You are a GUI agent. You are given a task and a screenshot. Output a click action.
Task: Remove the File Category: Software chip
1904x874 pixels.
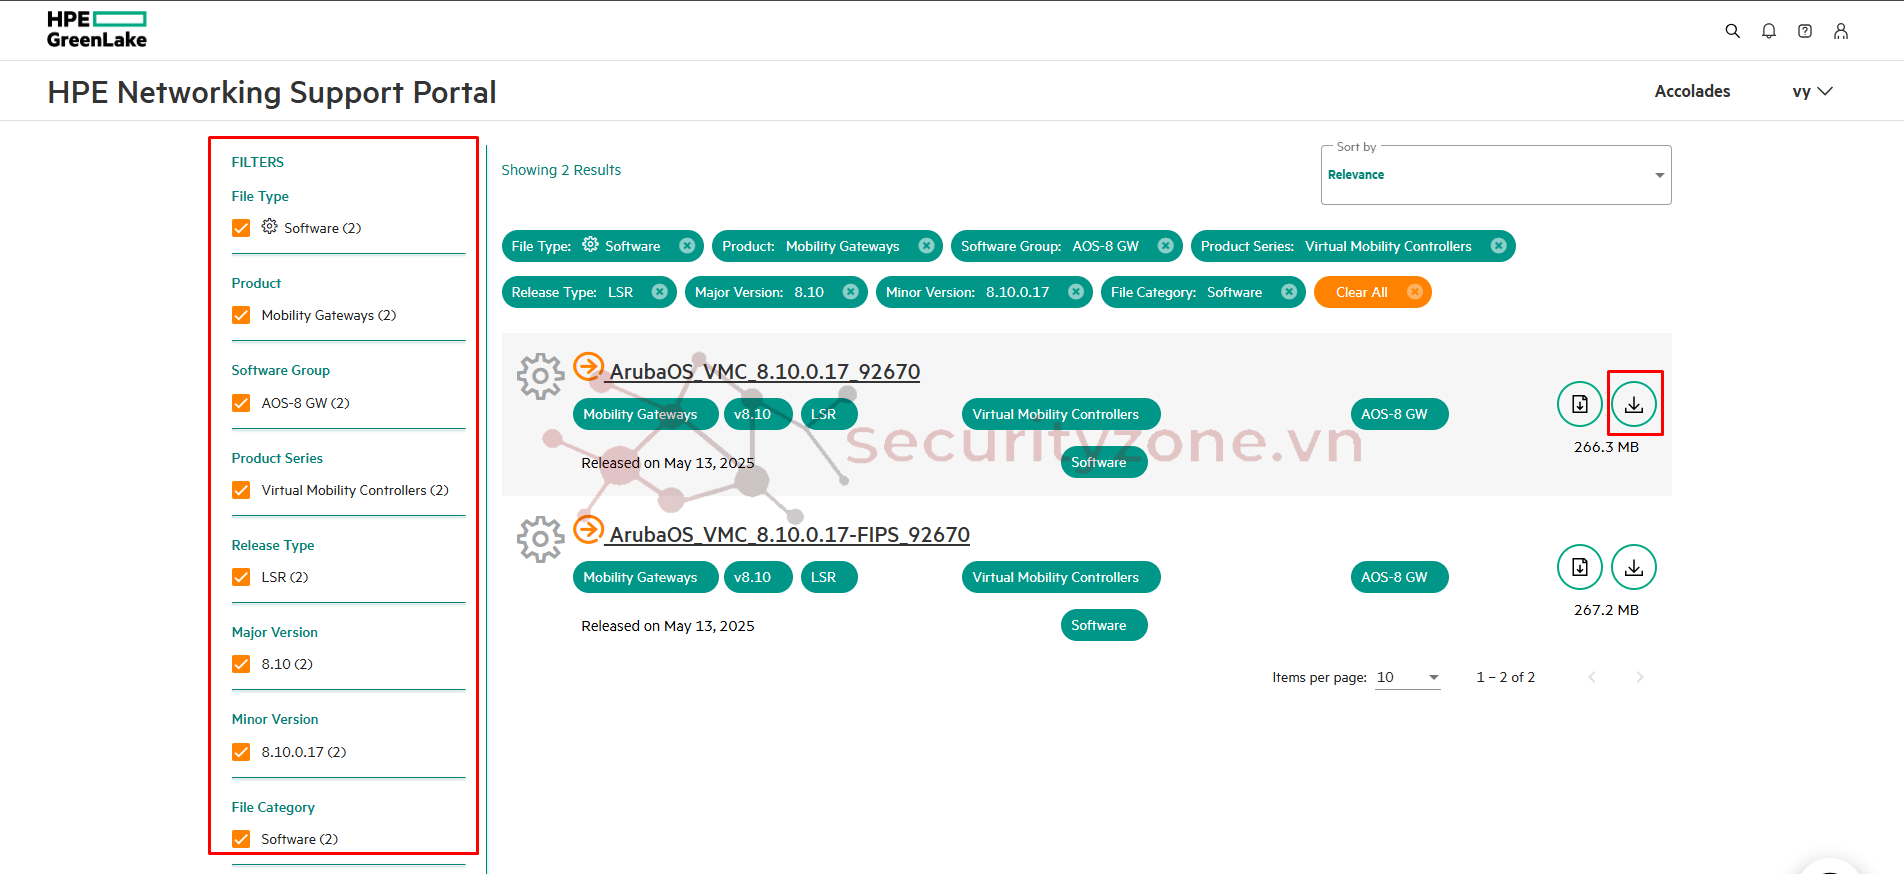(1289, 292)
